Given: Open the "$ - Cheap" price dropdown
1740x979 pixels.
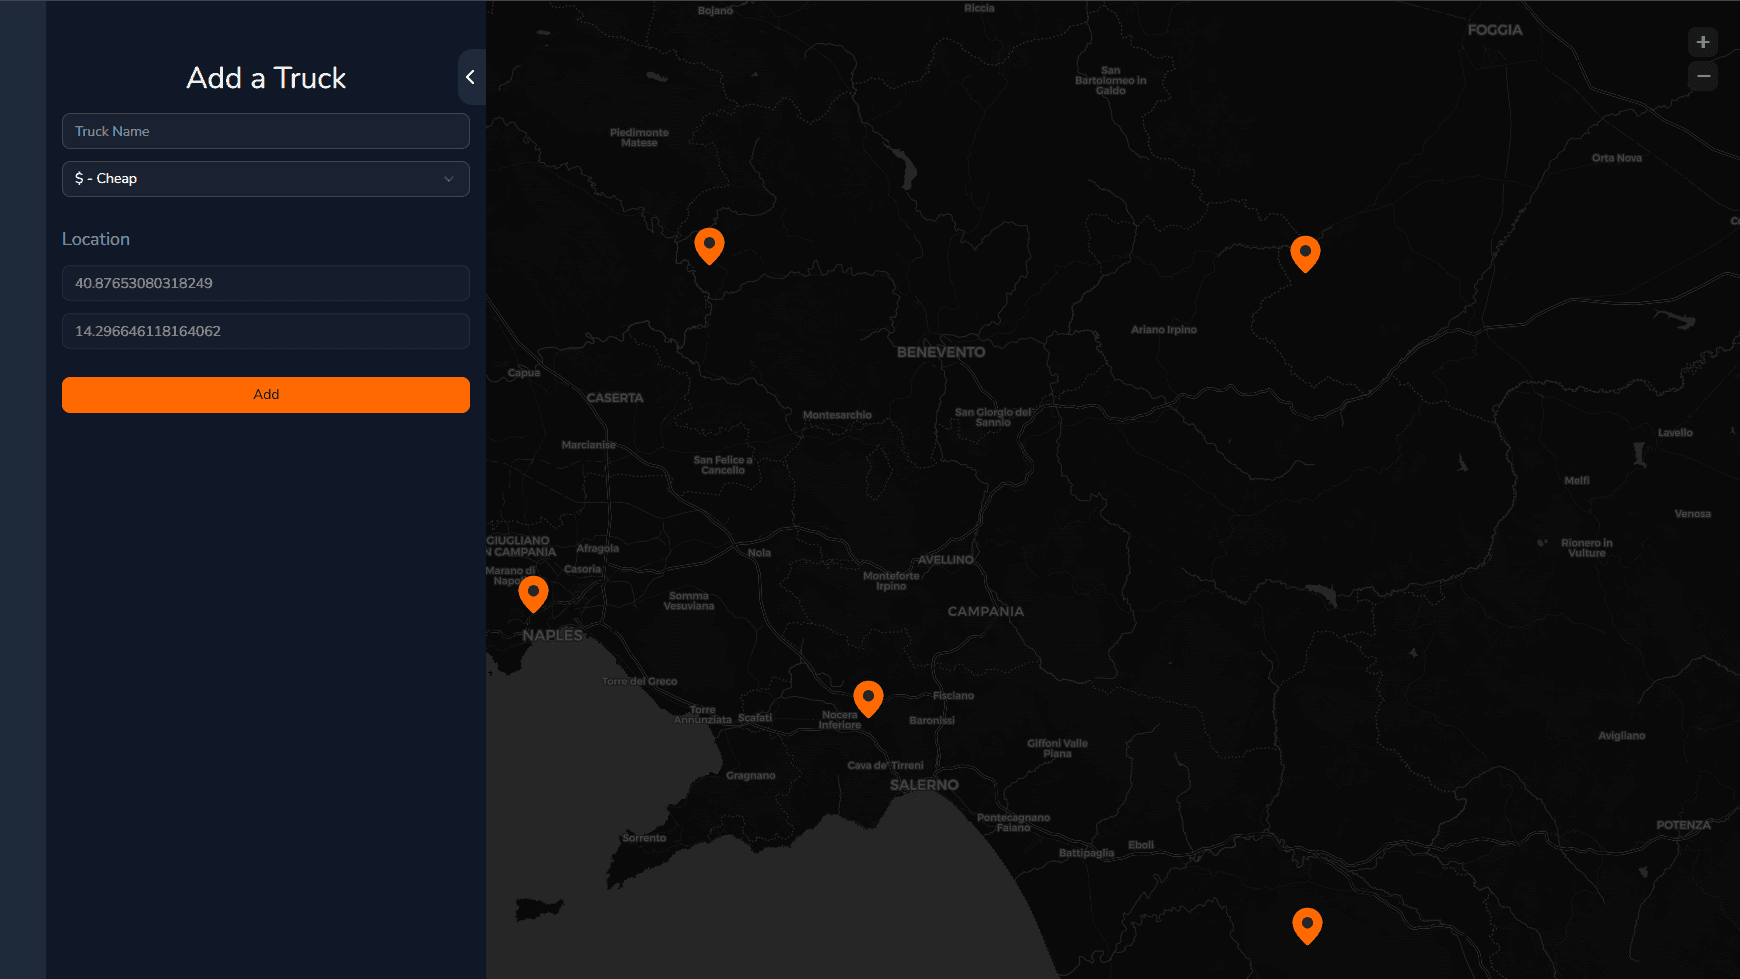Looking at the screenshot, I should [x=266, y=179].
